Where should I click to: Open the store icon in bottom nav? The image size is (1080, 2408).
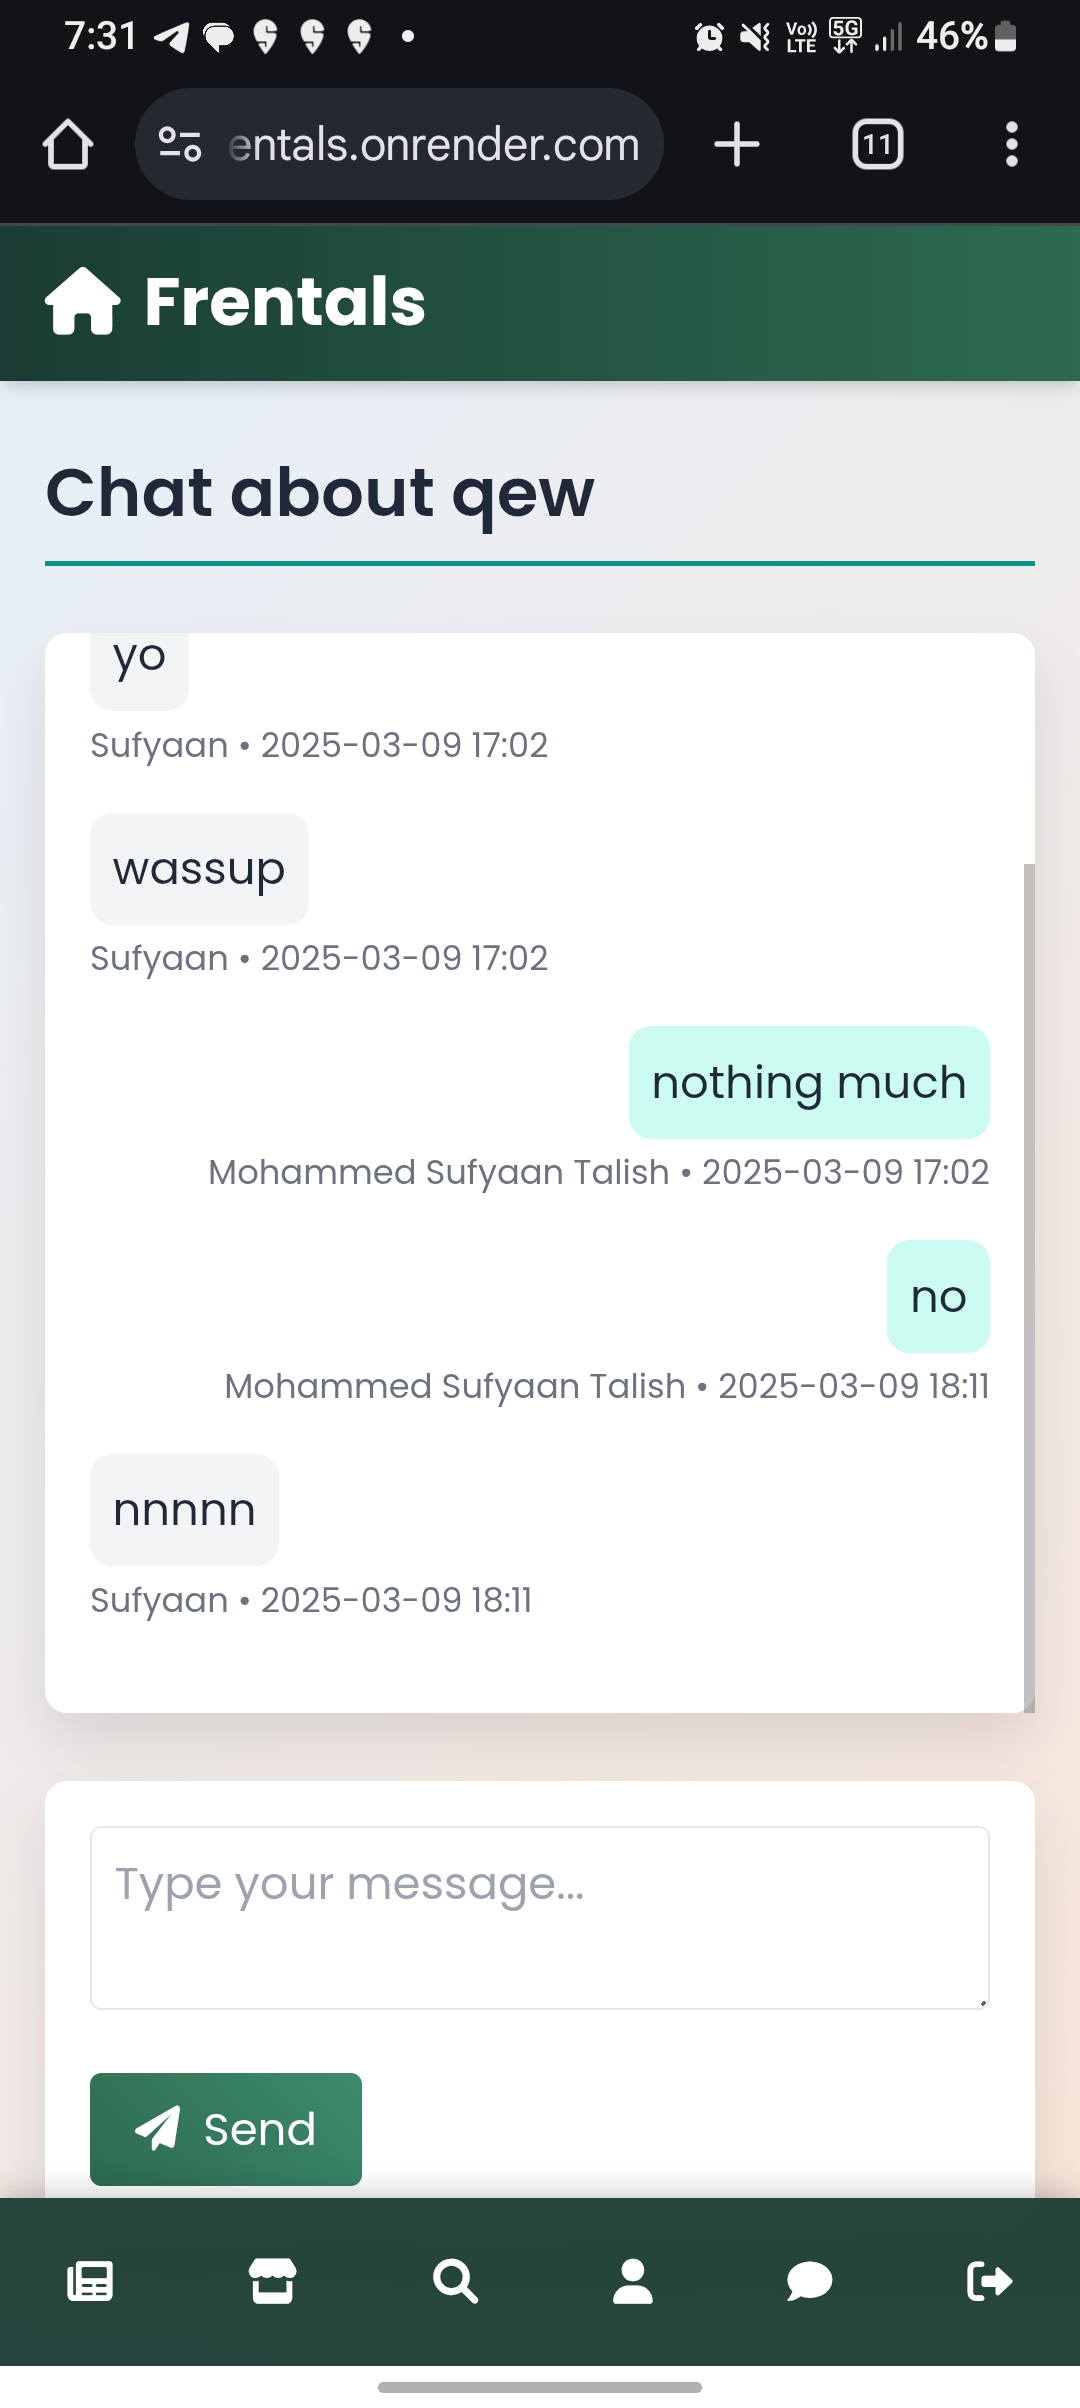coord(272,2282)
